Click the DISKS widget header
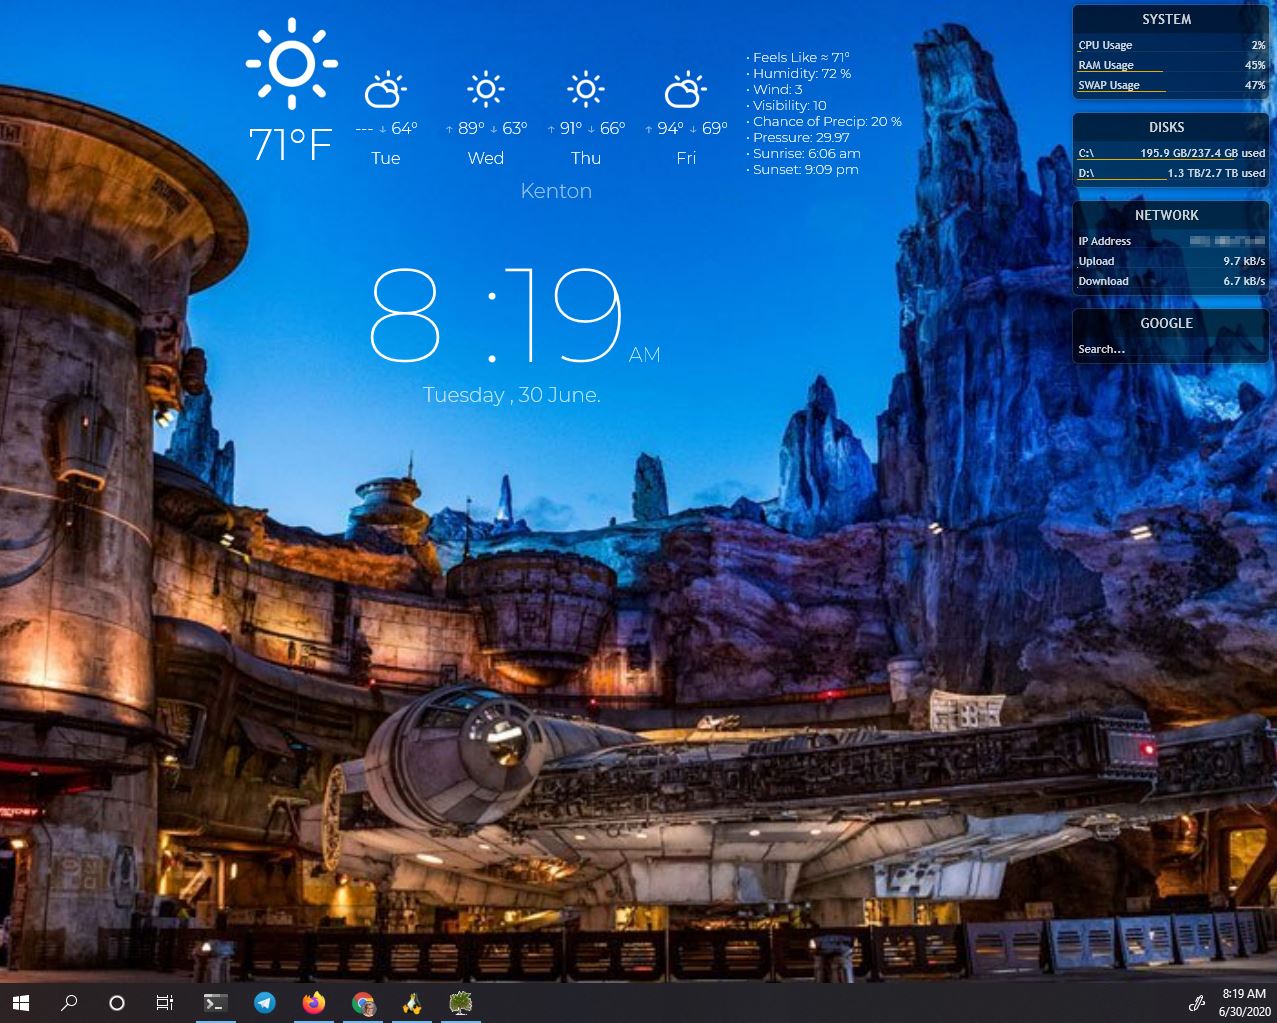The width and height of the screenshot is (1277, 1023). [1166, 127]
